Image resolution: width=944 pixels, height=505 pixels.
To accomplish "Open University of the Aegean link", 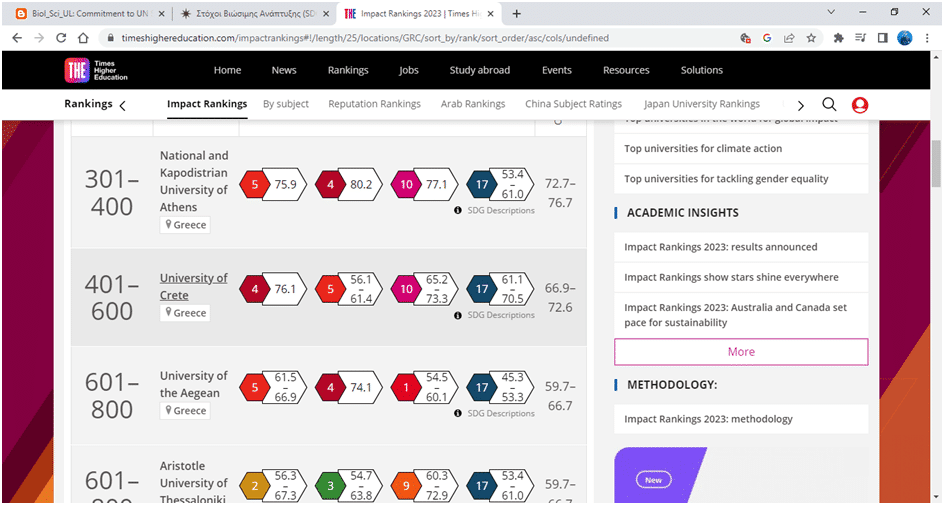I will click(x=193, y=384).
